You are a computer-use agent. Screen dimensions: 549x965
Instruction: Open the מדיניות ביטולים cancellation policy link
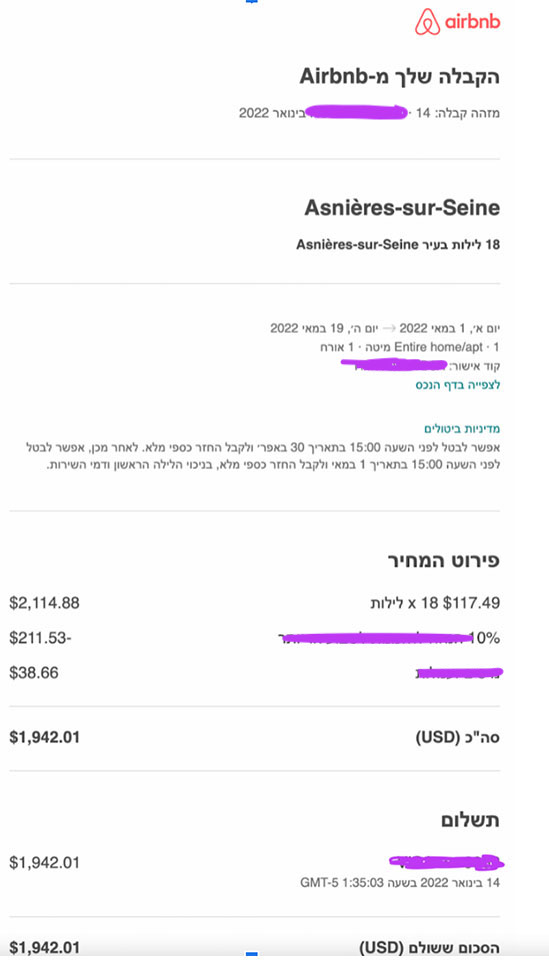[x=462, y=428]
